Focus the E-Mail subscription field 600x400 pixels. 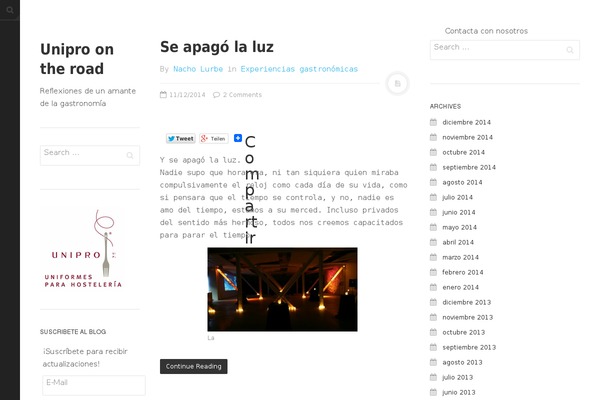(94, 385)
